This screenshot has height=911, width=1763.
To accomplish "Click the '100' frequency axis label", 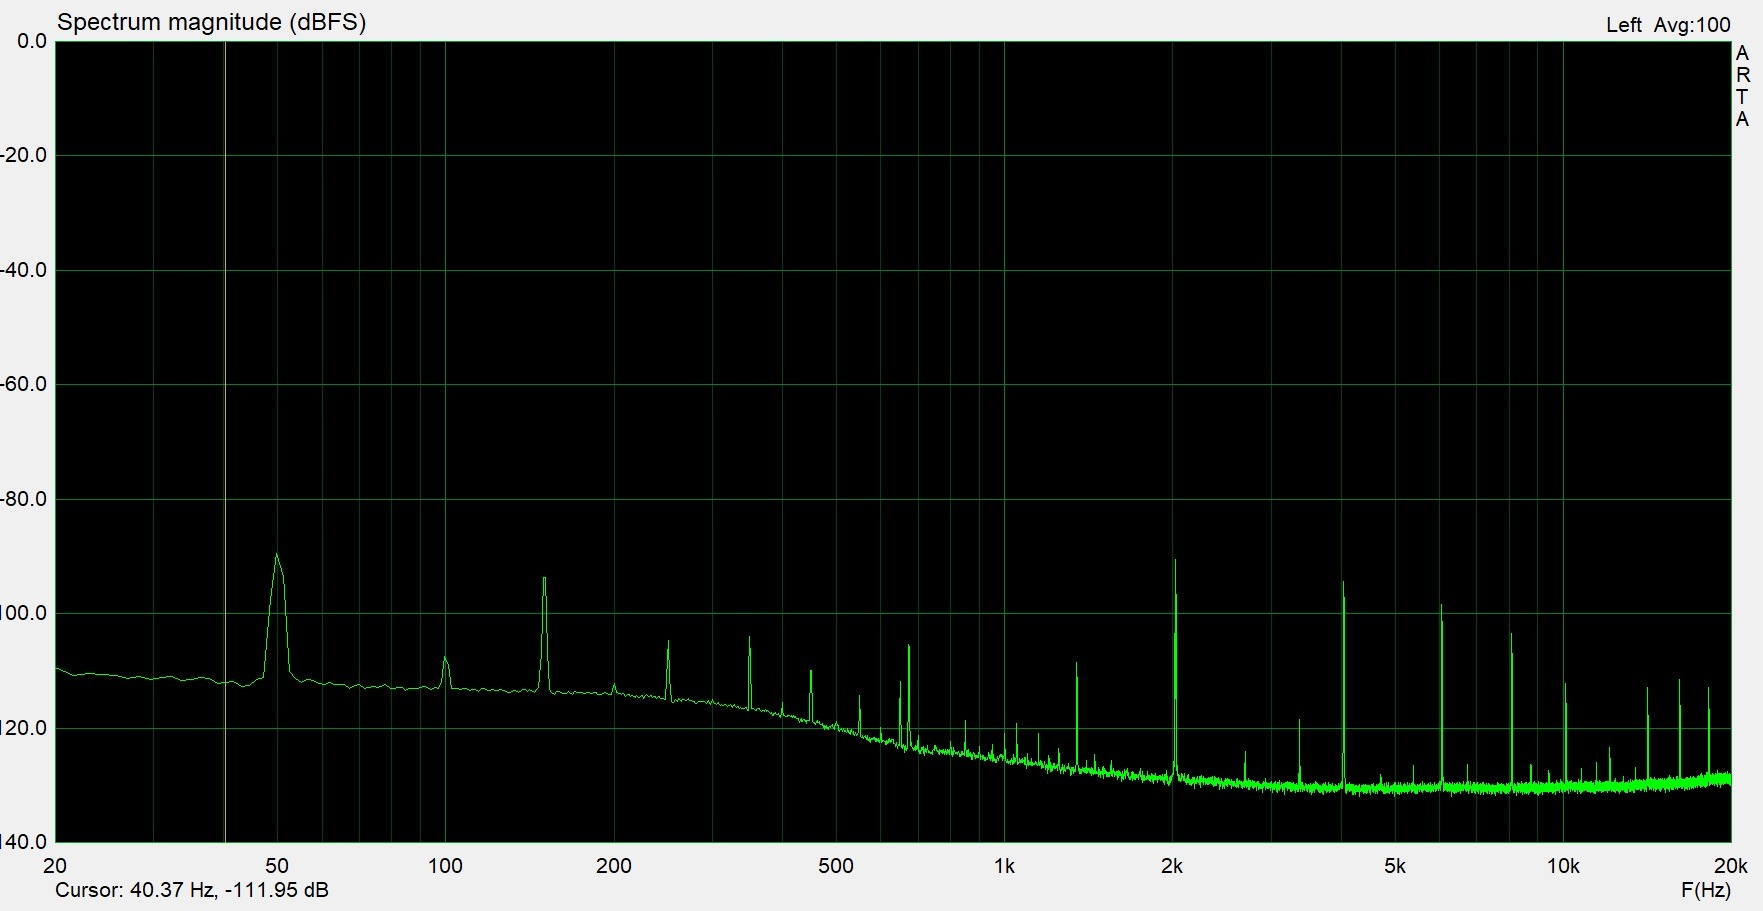I will click(x=445, y=866).
